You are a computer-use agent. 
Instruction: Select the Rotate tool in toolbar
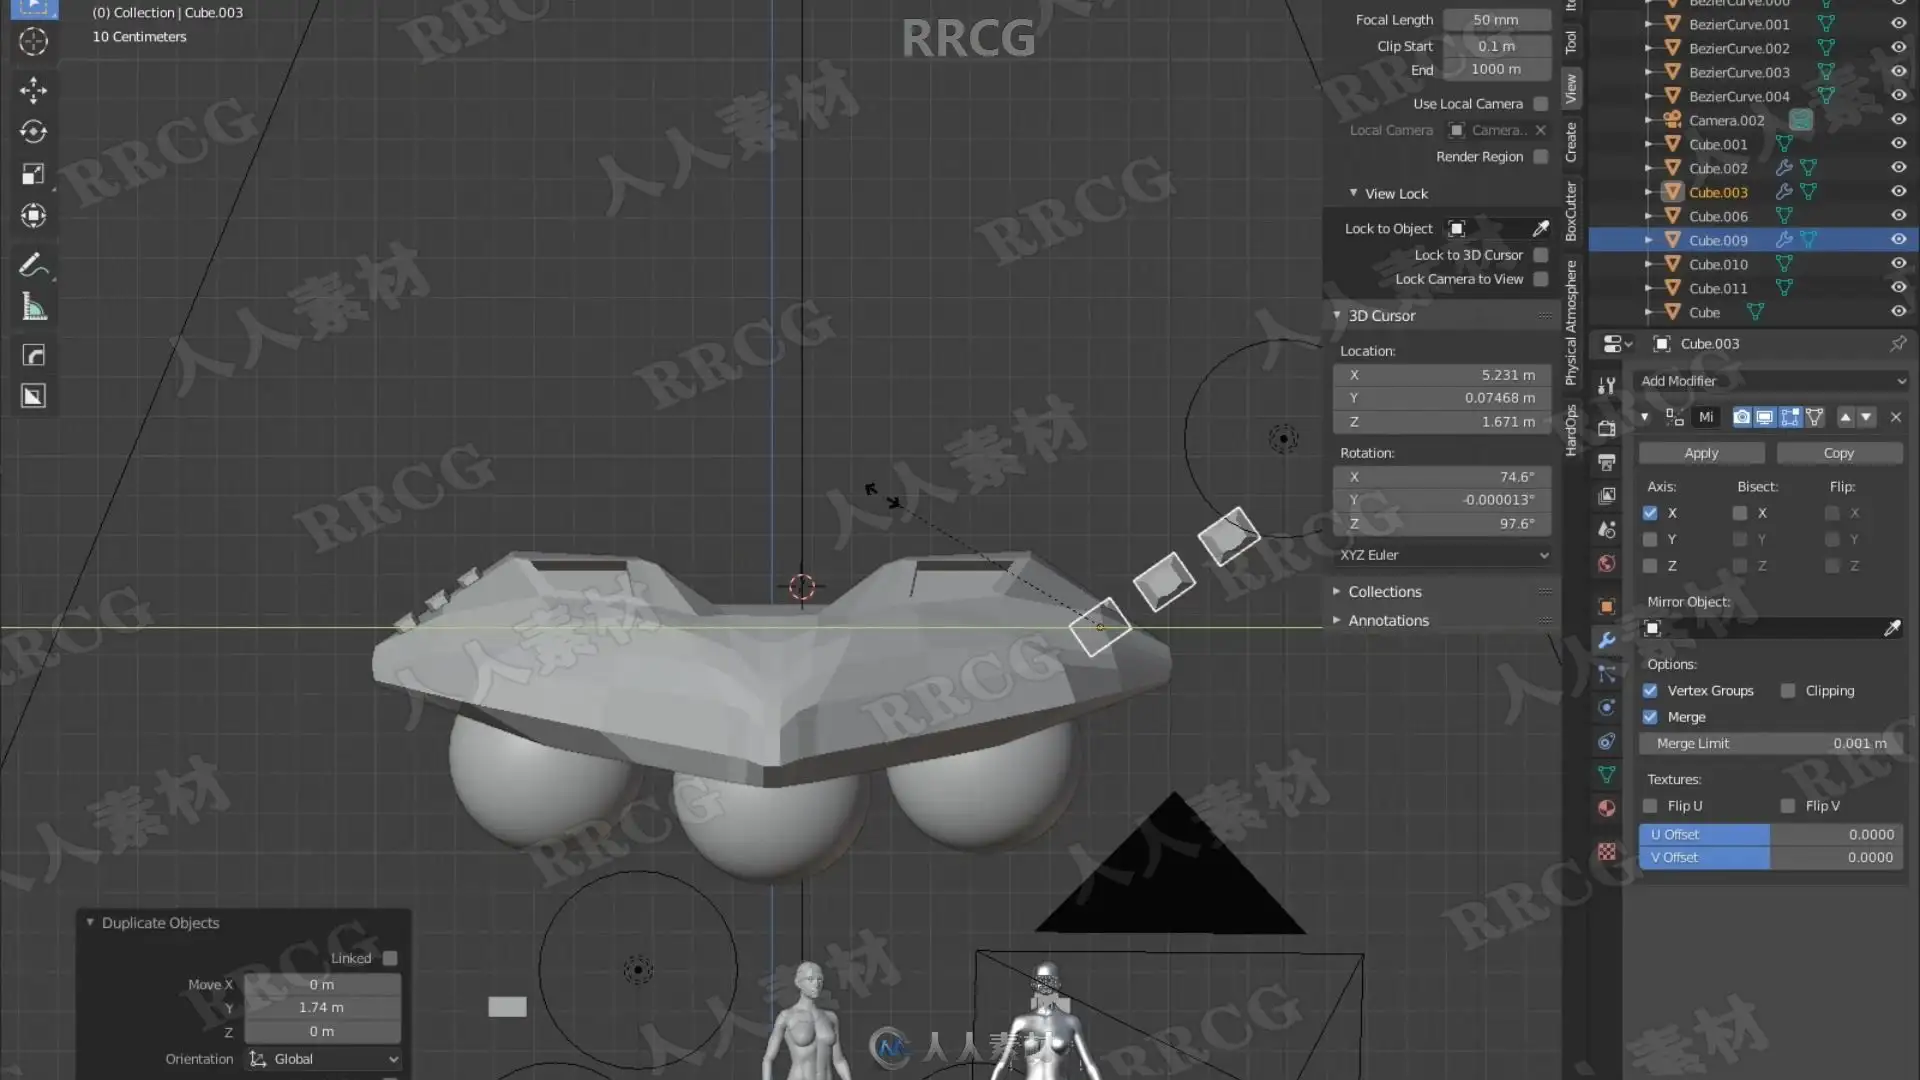pyautogui.click(x=33, y=132)
